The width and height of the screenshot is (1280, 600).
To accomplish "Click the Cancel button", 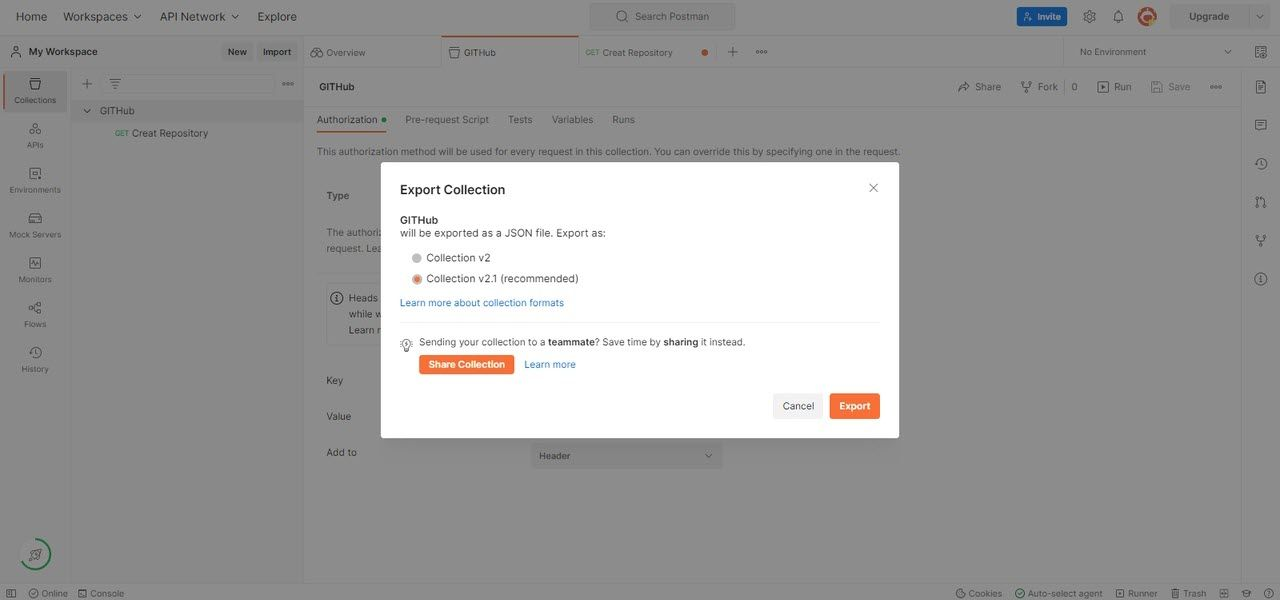I will [798, 406].
